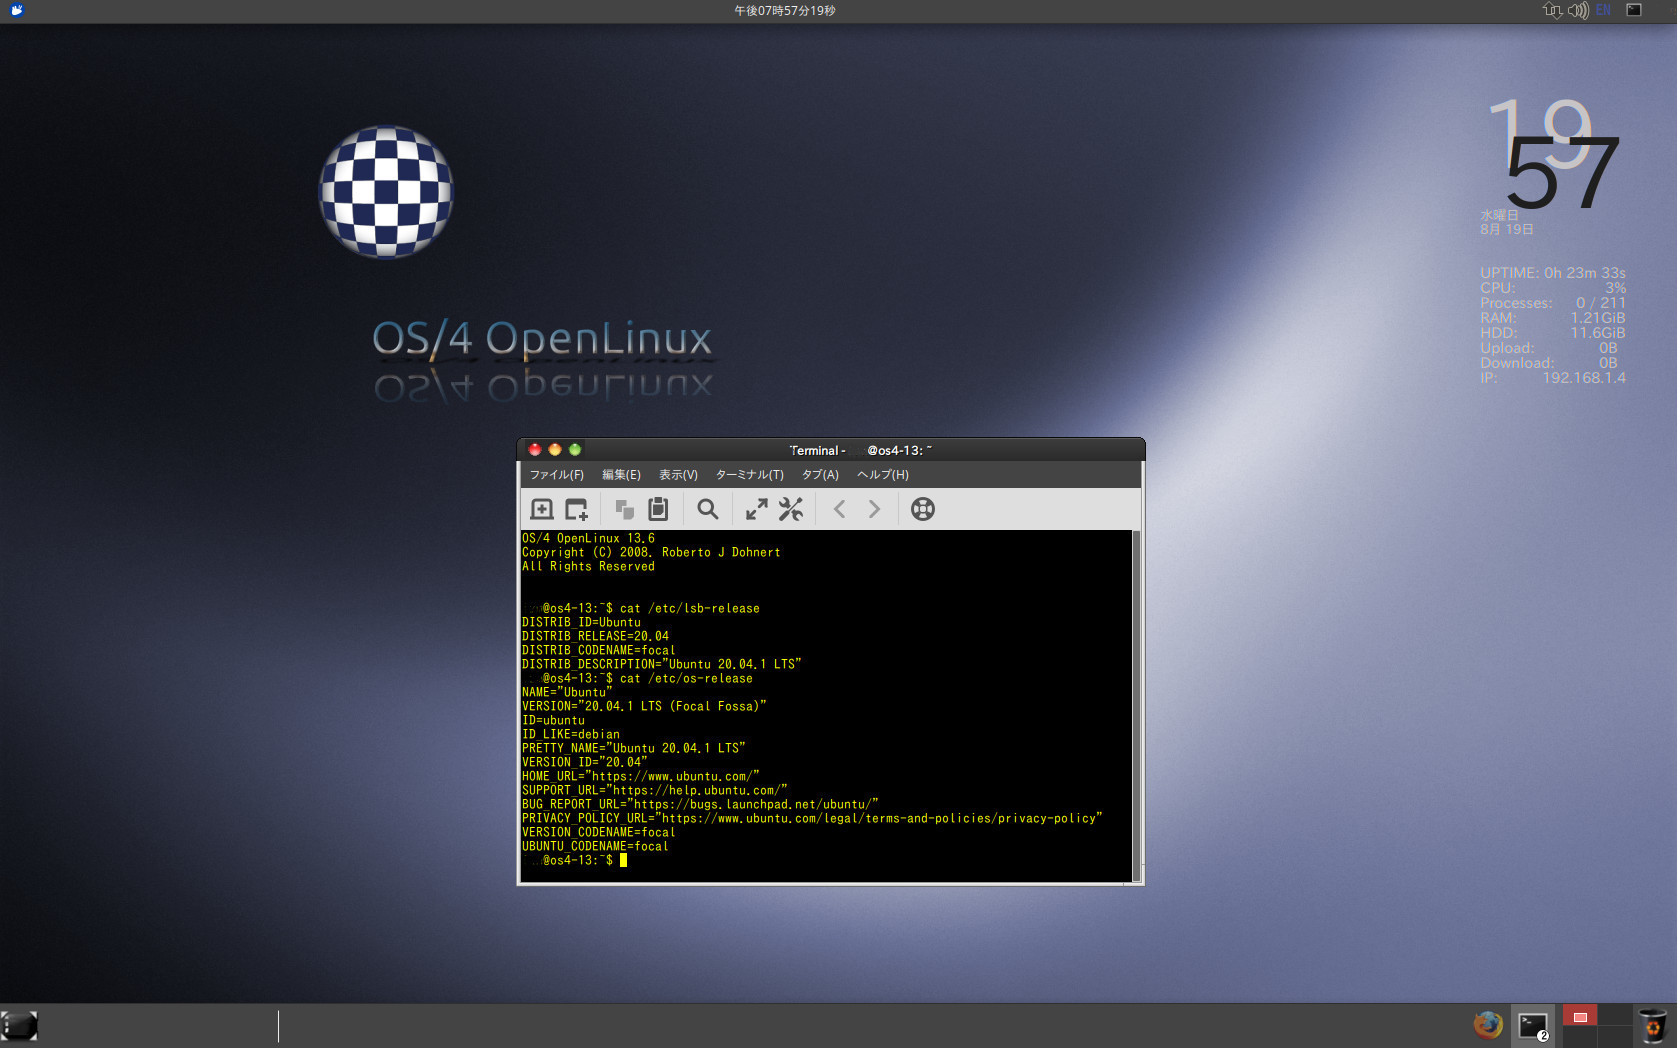Click the checkered ball logo on desktop
The width and height of the screenshot is (1680, 1050).
click(386, 192)
